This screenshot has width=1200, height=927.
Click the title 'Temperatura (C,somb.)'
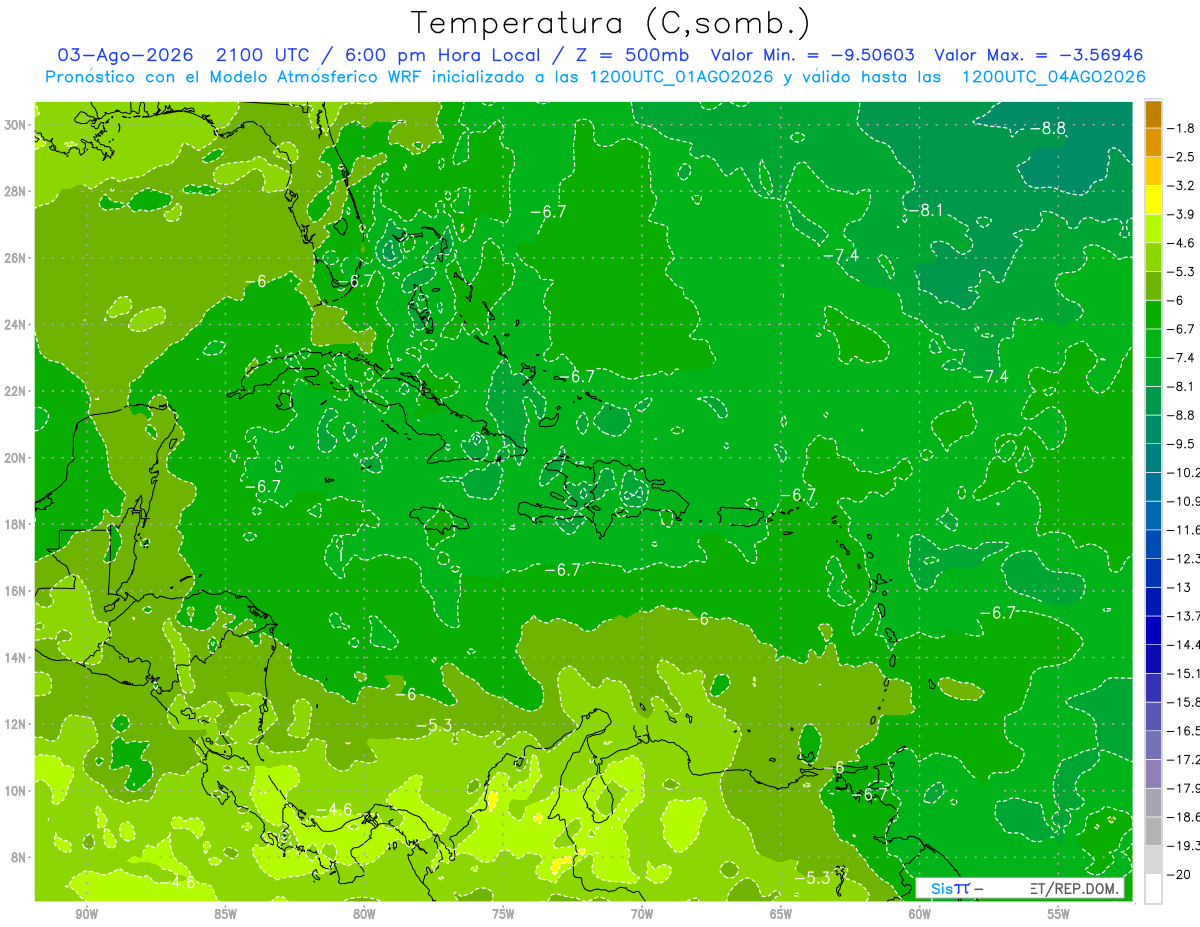611,23
